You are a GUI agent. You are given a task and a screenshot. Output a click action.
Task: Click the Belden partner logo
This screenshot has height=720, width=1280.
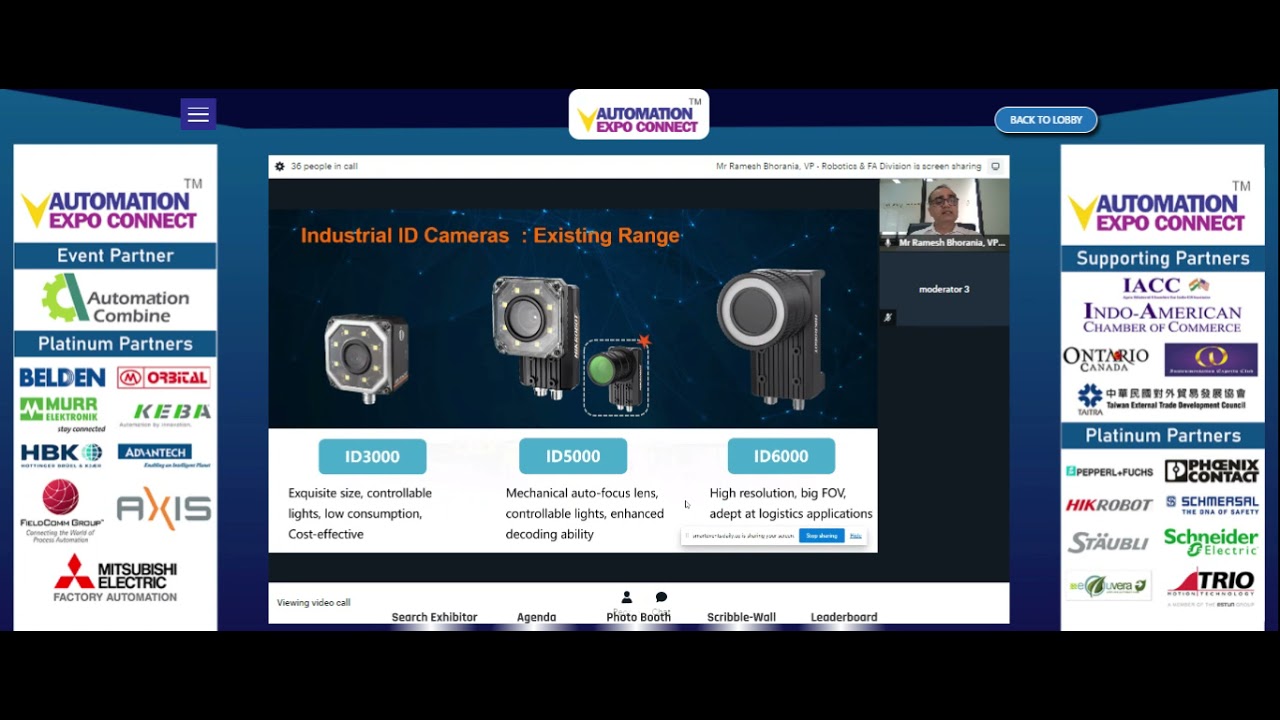[x=62, y=378]
